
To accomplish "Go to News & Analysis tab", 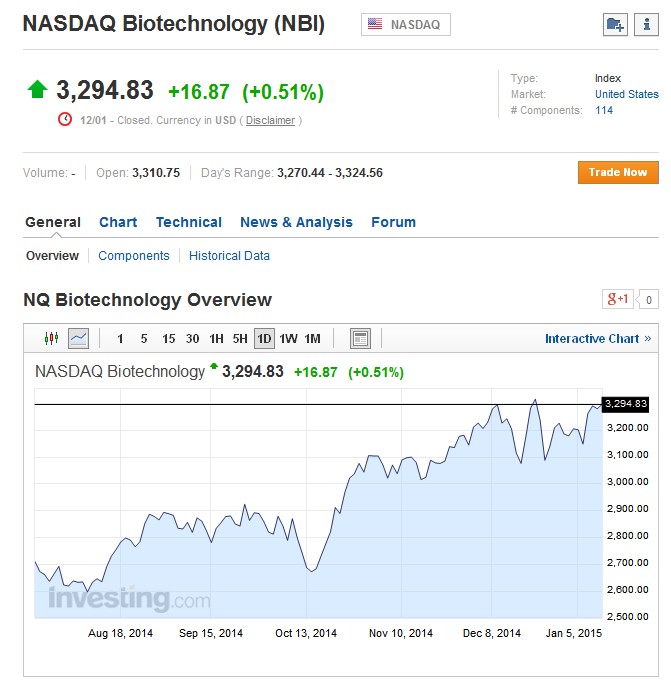I will (296, 222).
